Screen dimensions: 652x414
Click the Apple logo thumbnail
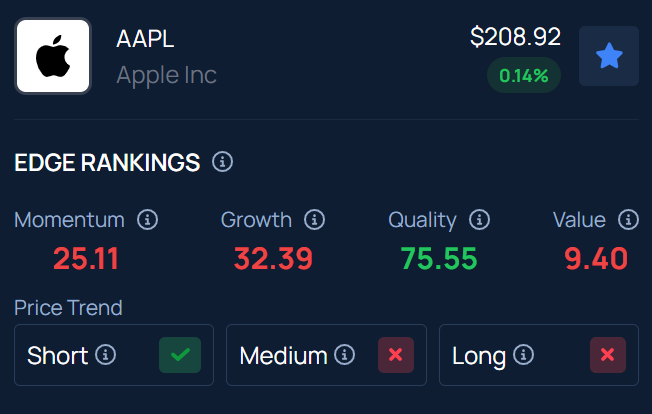(x=53, y=56)
